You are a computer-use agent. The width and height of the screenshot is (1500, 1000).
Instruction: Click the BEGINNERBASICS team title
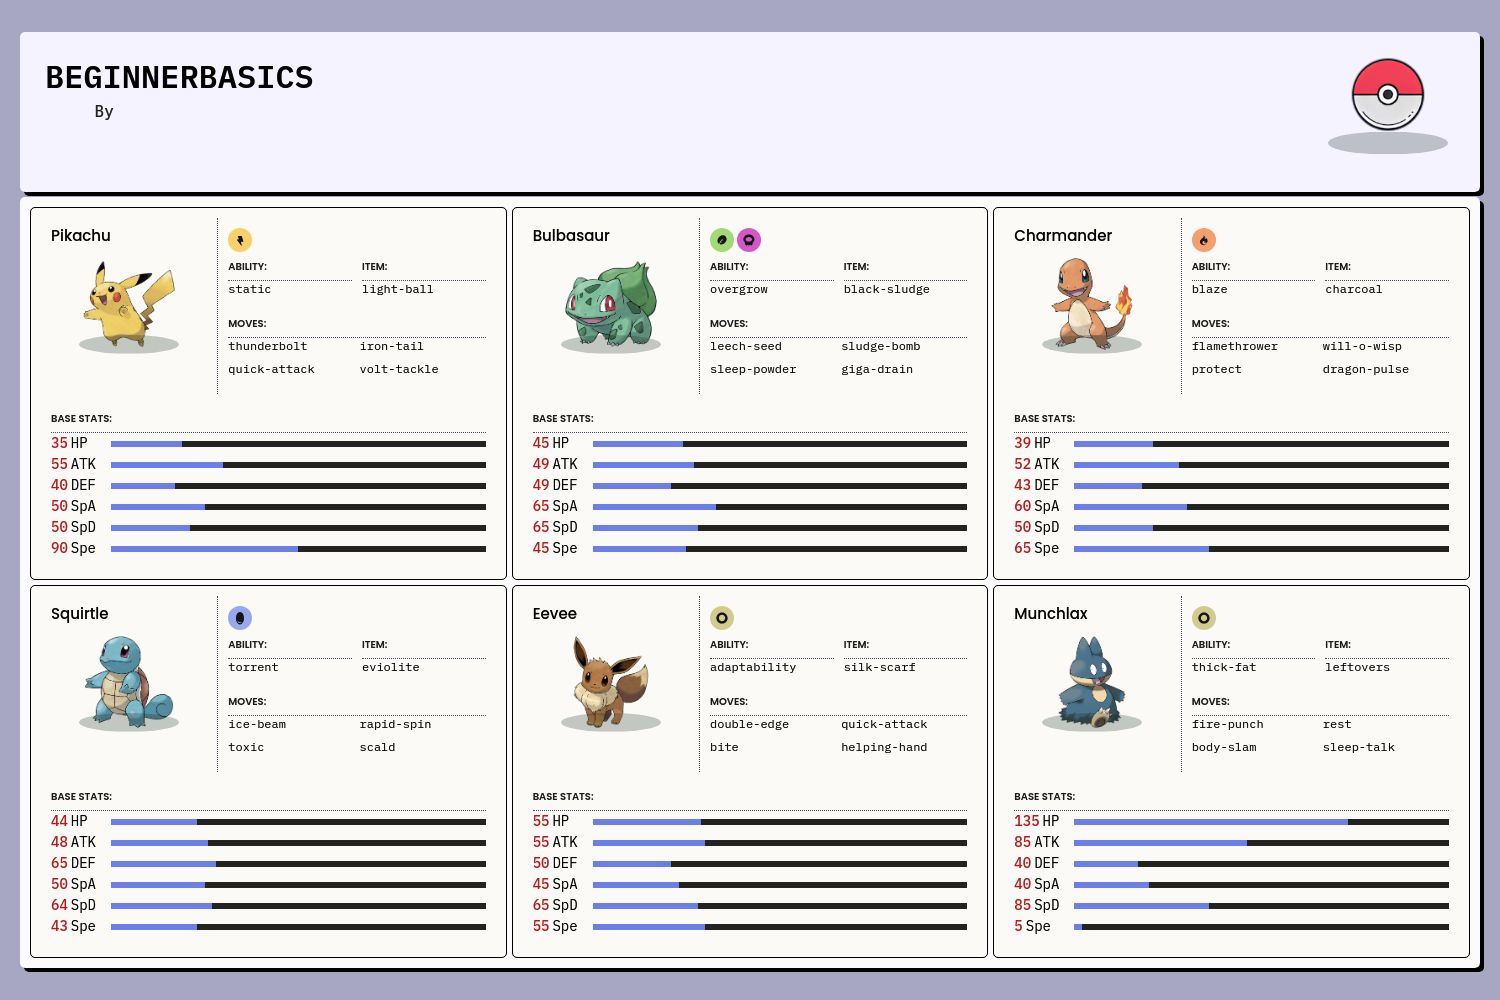[180, 78]
